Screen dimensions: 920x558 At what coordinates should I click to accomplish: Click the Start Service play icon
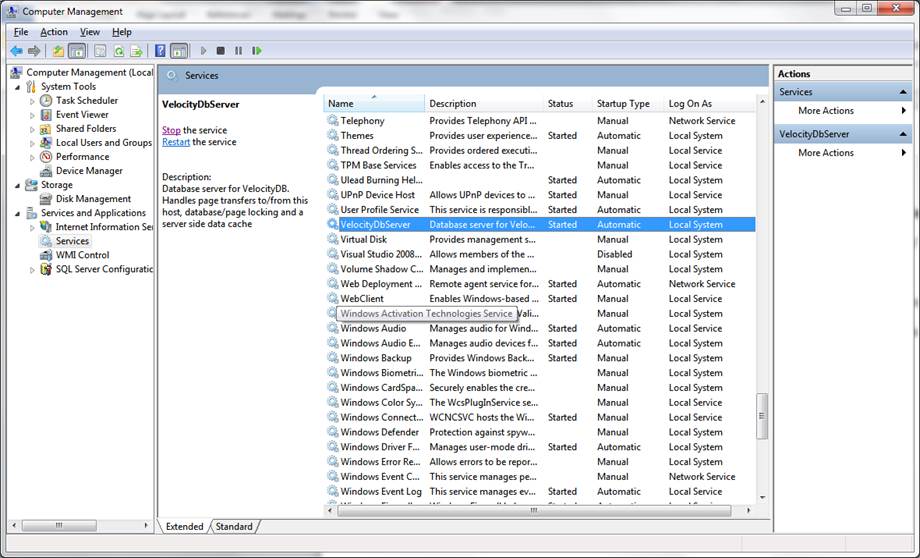tap(203, 51)
